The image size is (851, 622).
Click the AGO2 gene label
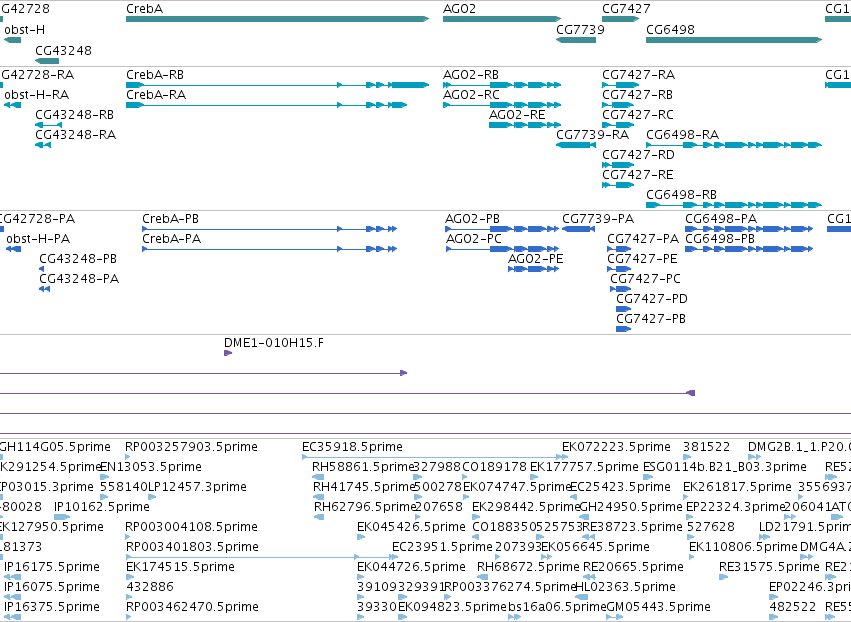[x=459, y=9]
